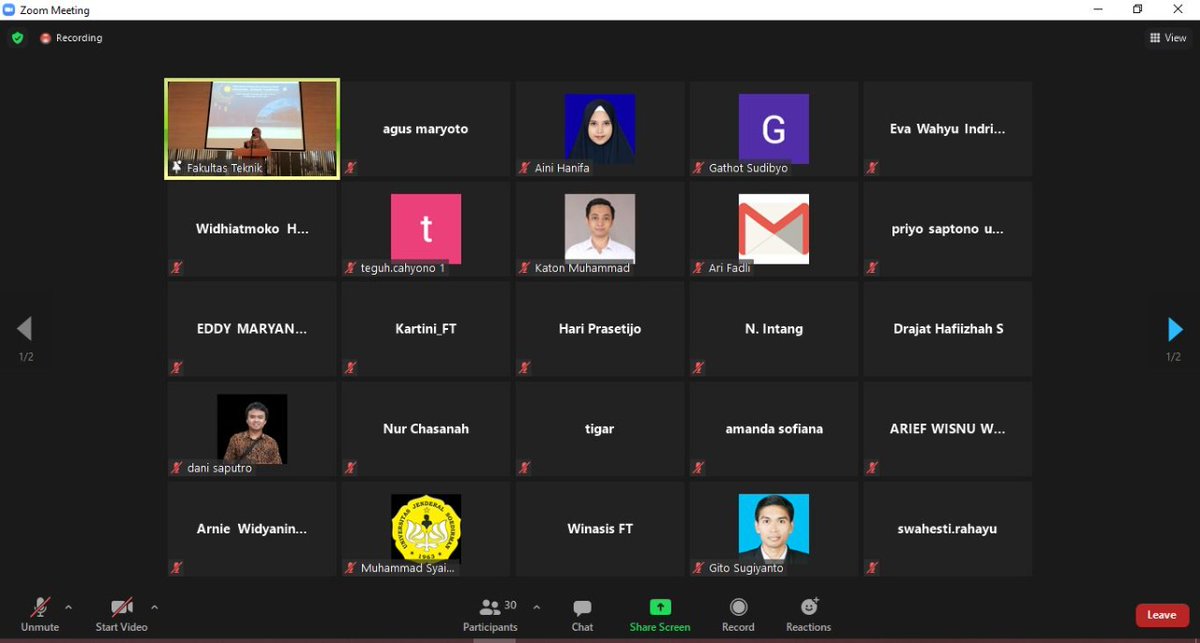Select the priyo saptono tile

(x=948, y=229)
